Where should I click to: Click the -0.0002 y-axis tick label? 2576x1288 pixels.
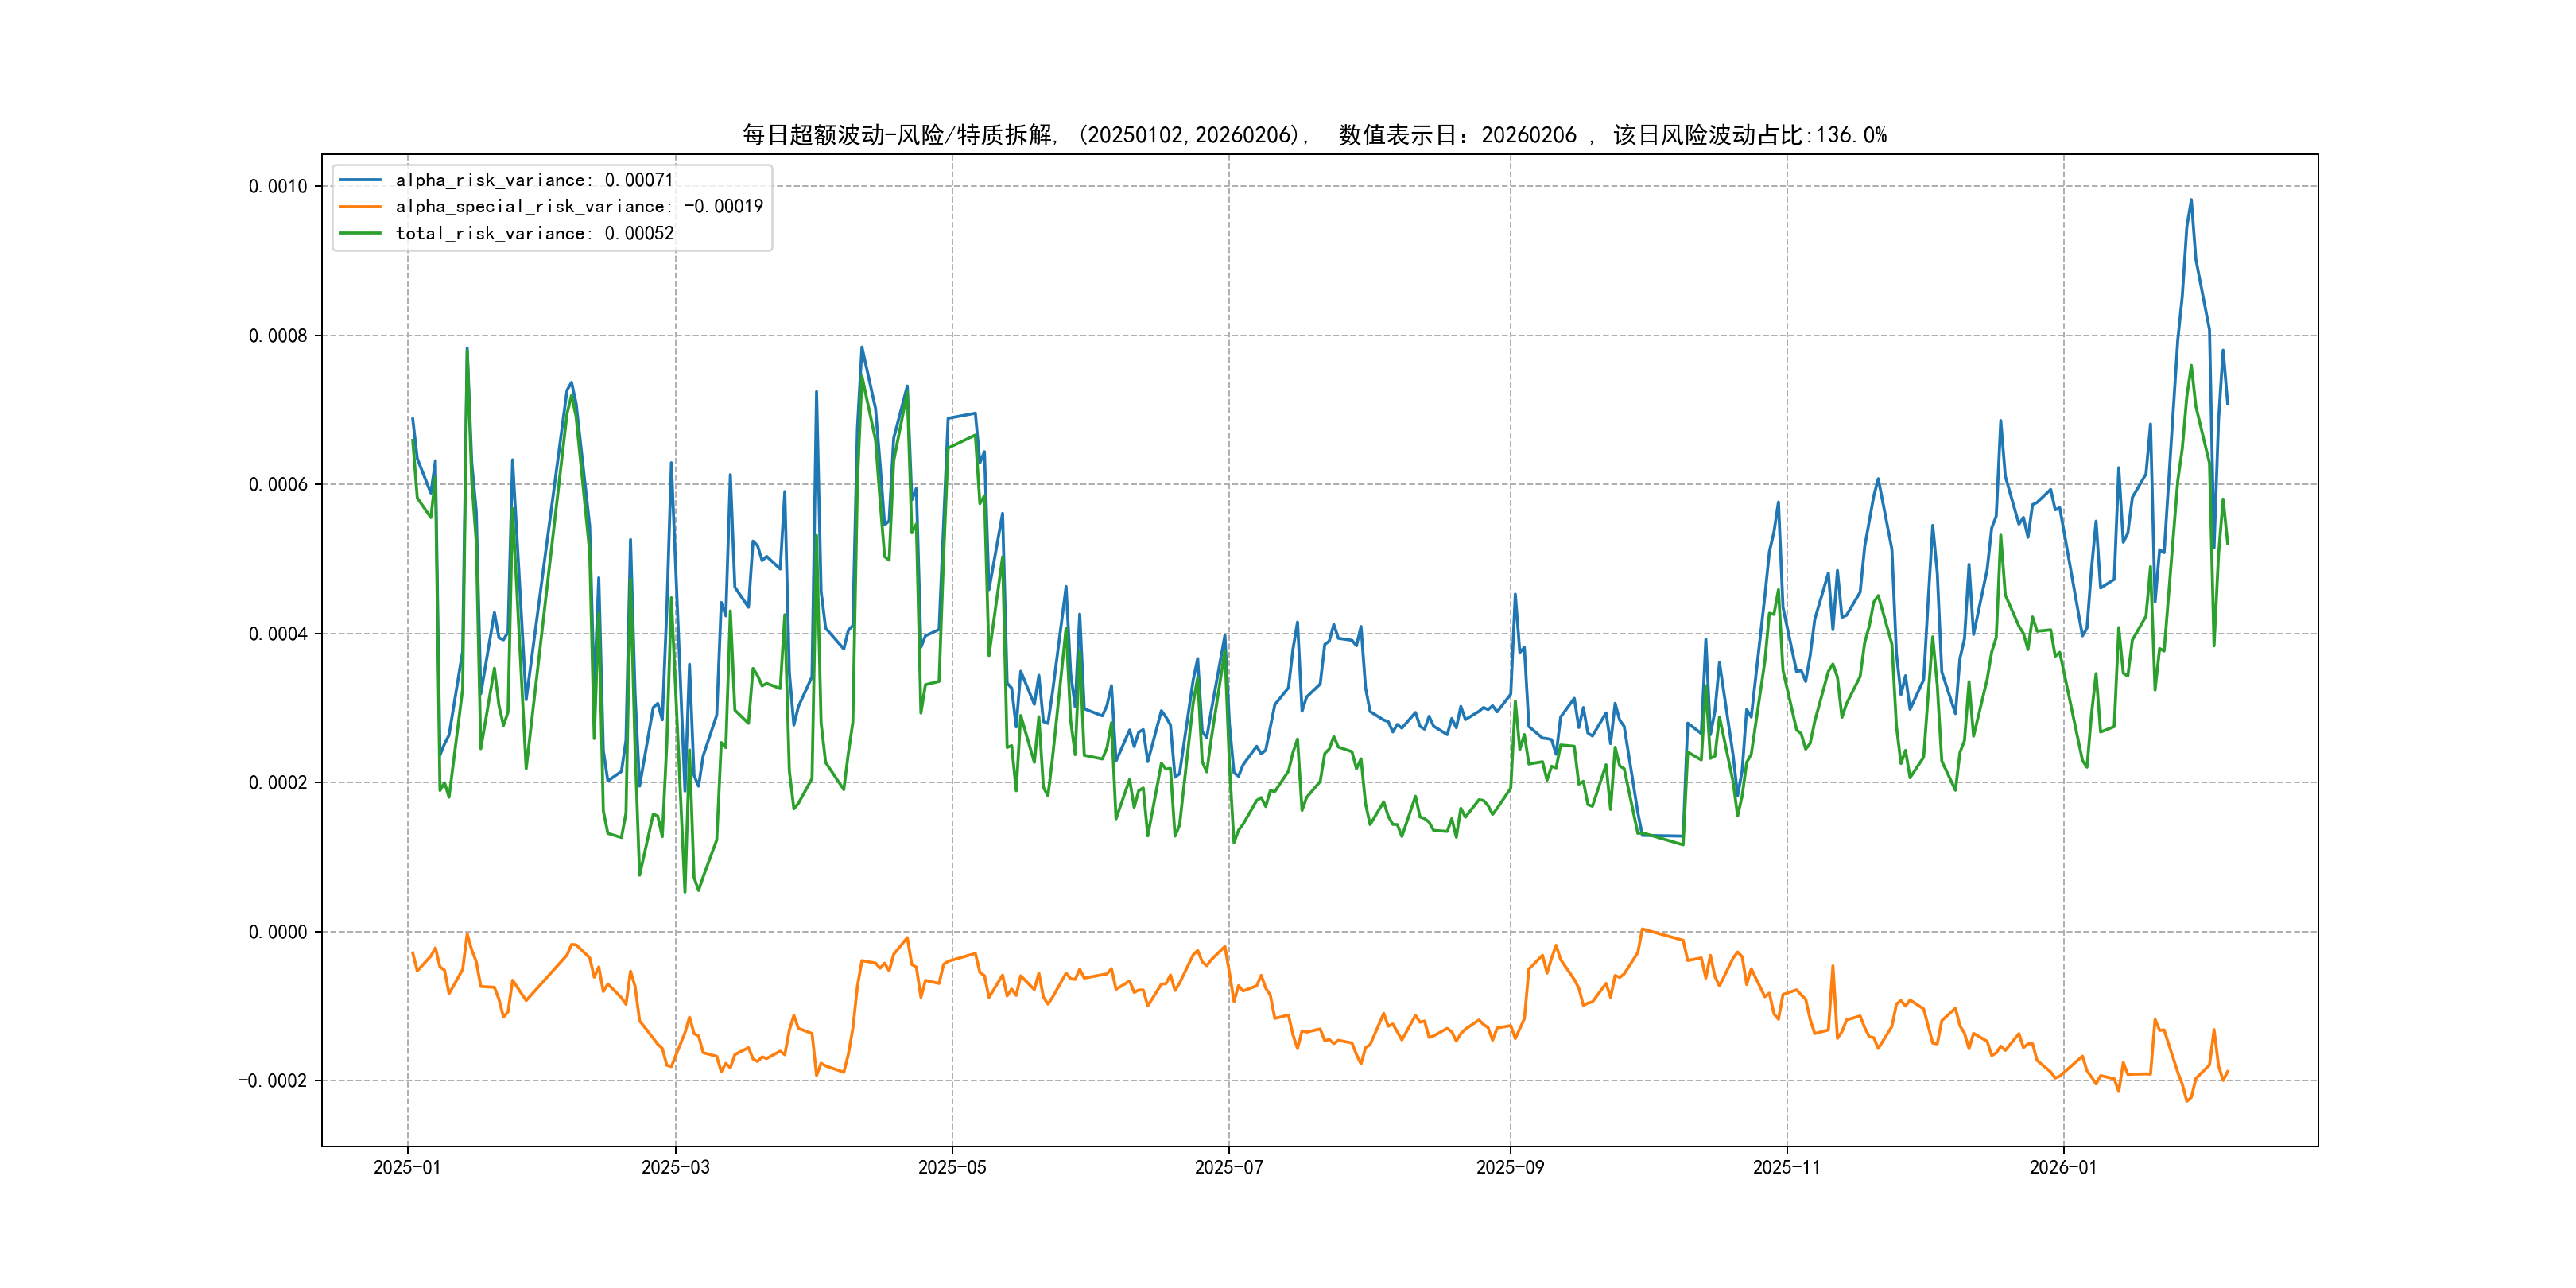(x=273, y=1081)
